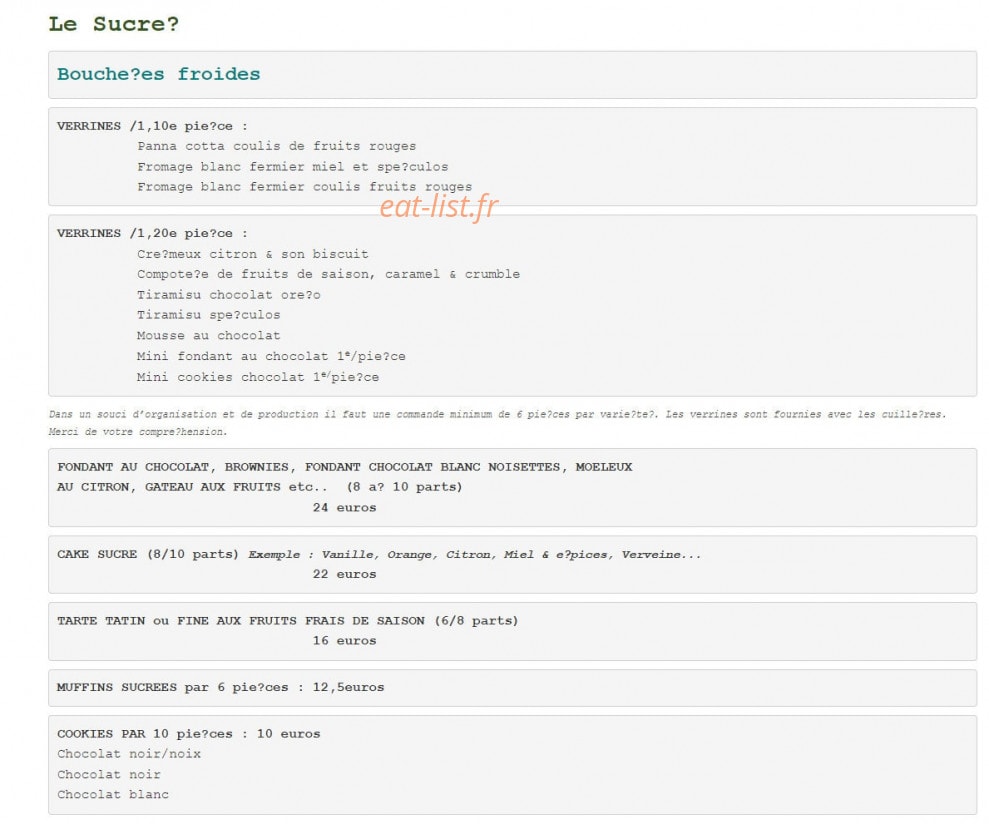Select Panna cotta coulis de fruits rouges

point(277,146)
